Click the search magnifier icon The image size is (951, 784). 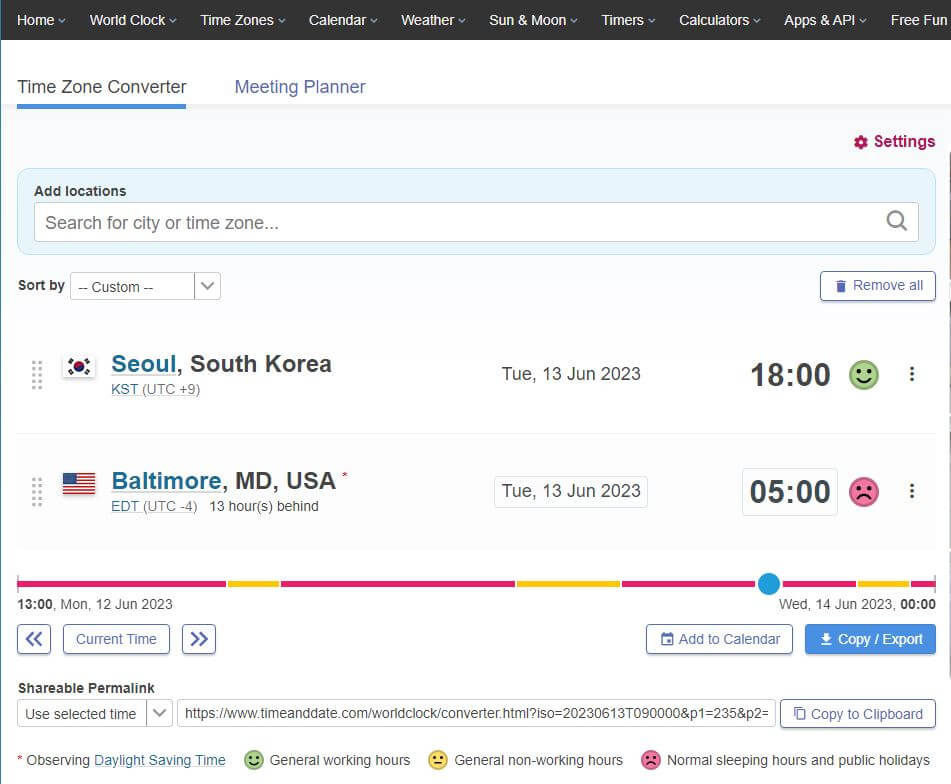(x=895, y=221)
